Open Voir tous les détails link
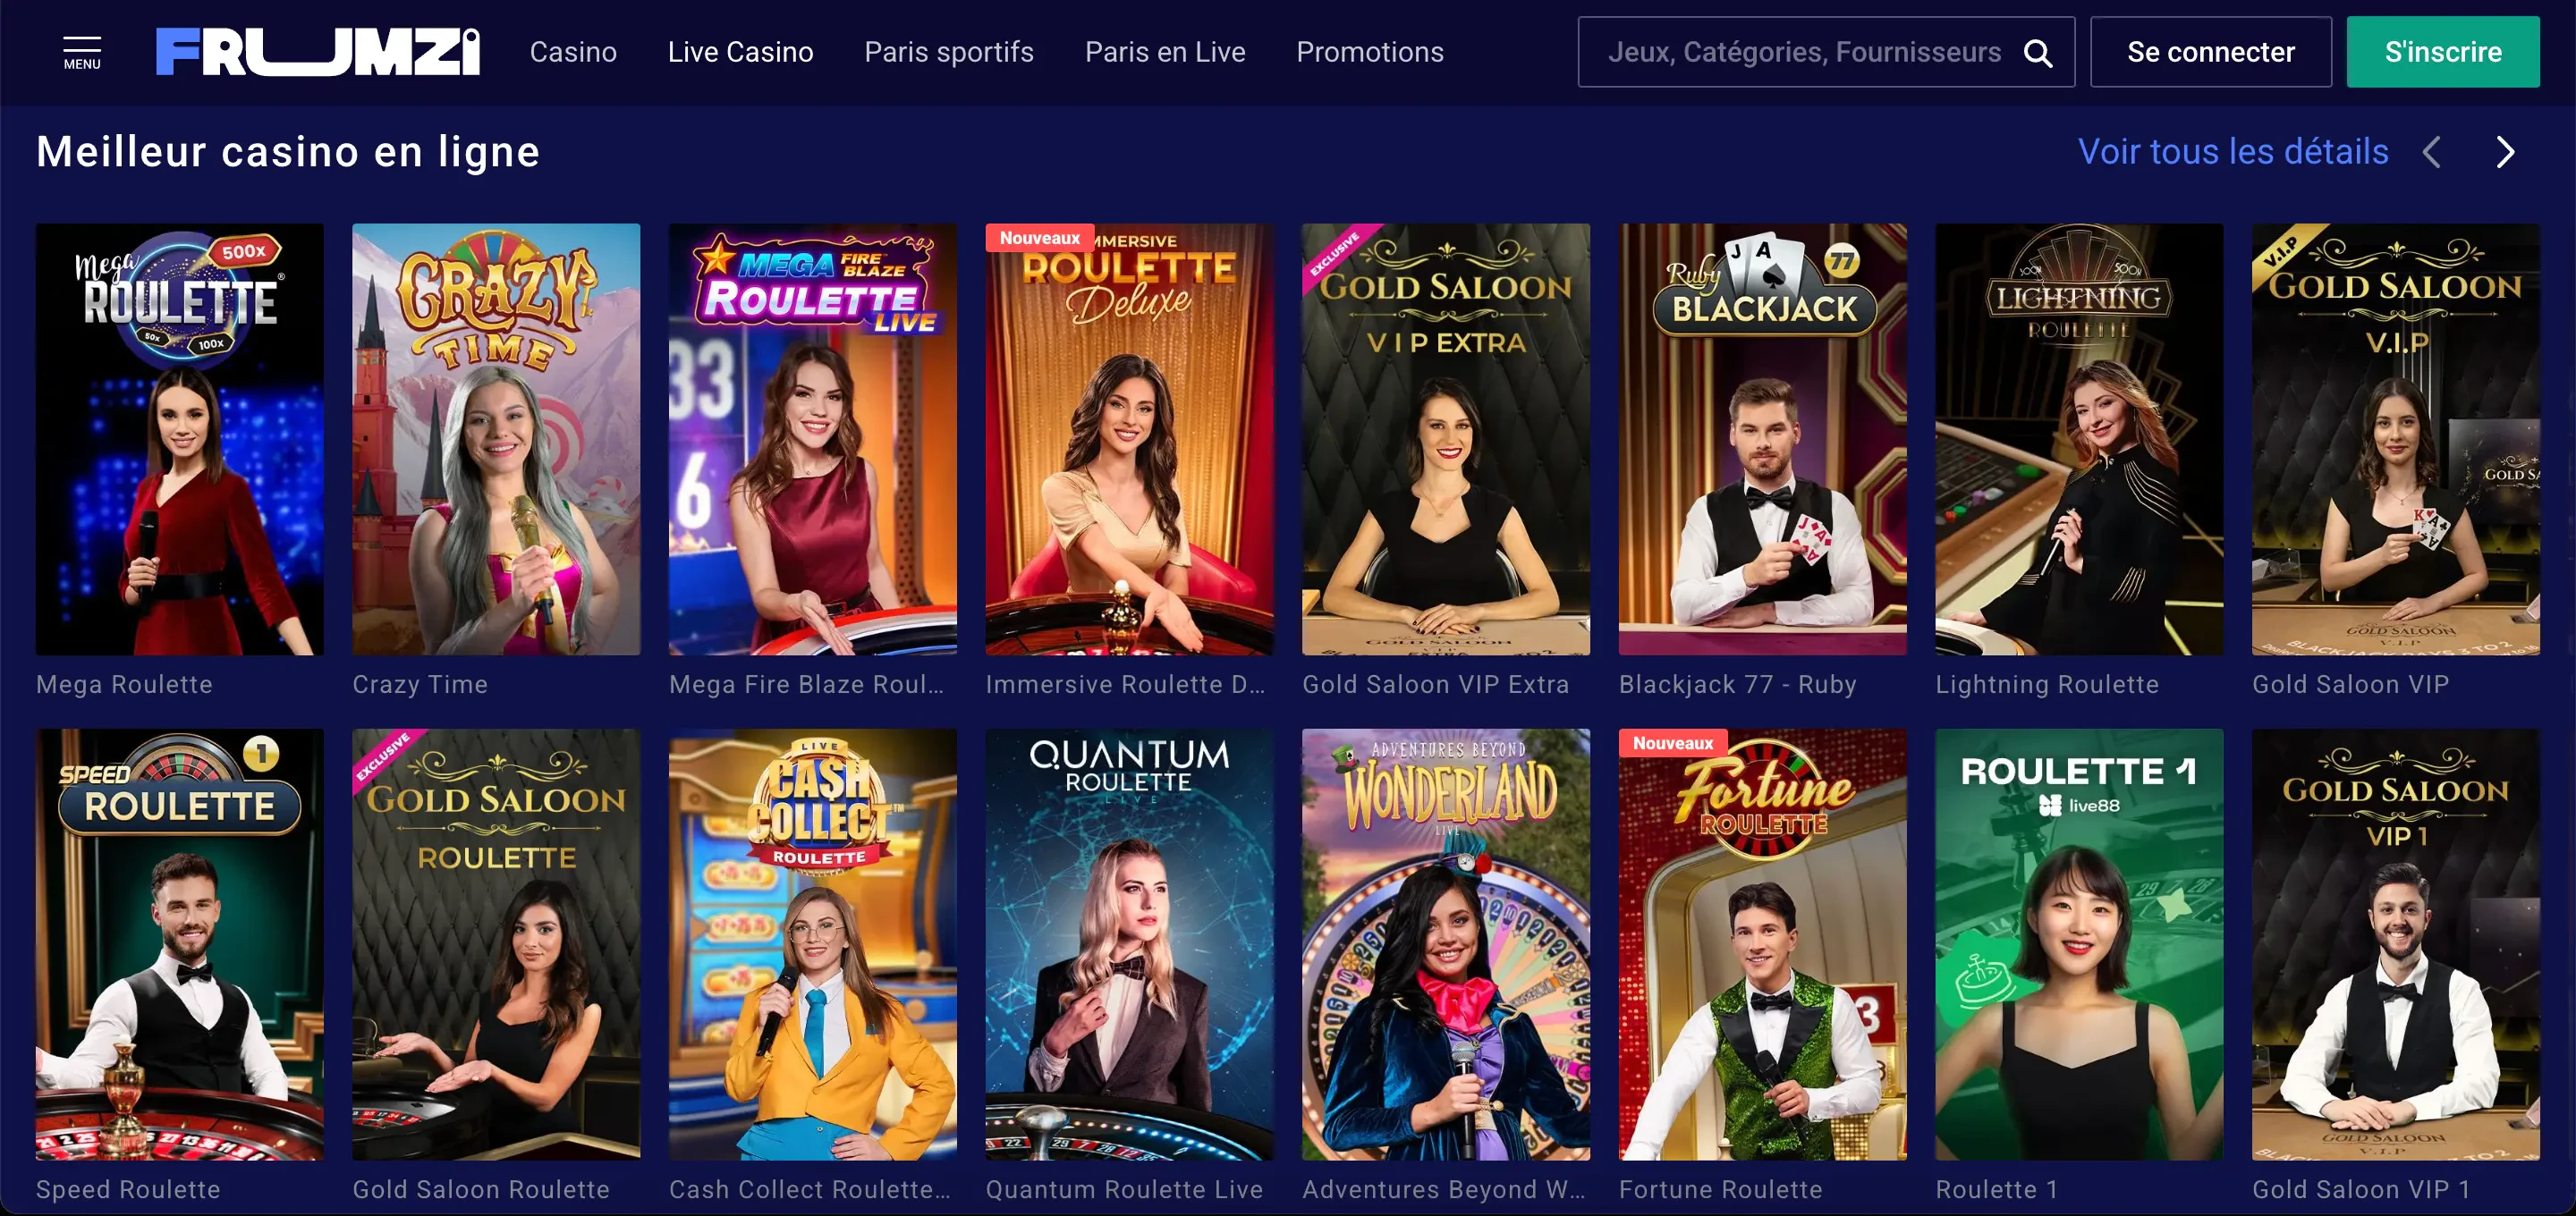 click(2232, 152)
